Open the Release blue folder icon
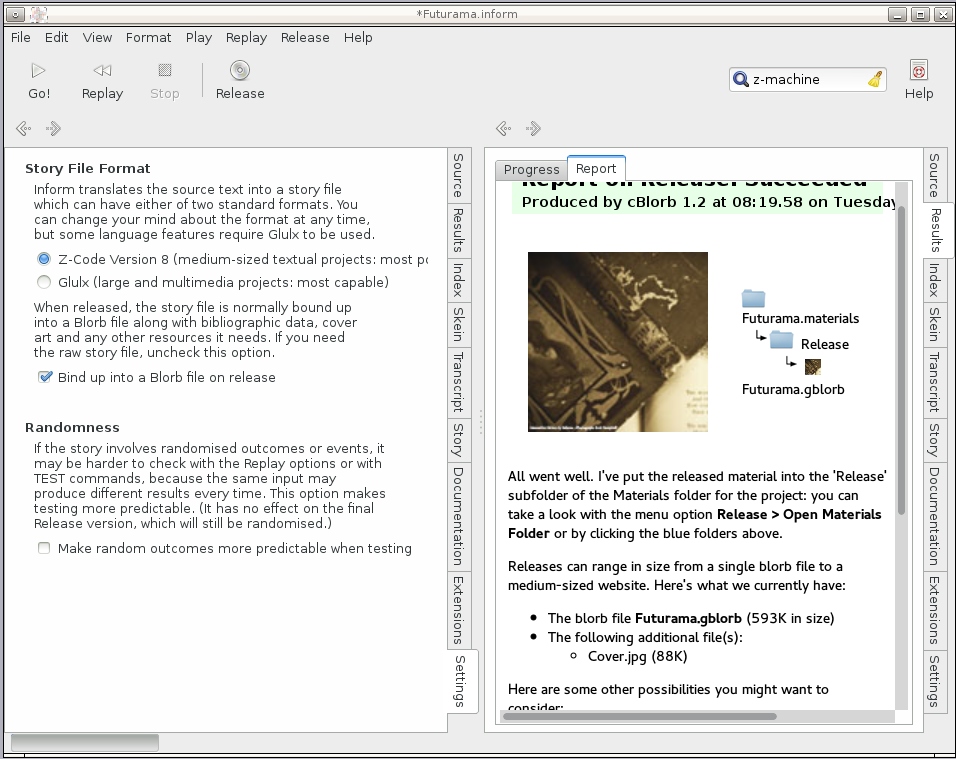 click(x=781, y=340)
